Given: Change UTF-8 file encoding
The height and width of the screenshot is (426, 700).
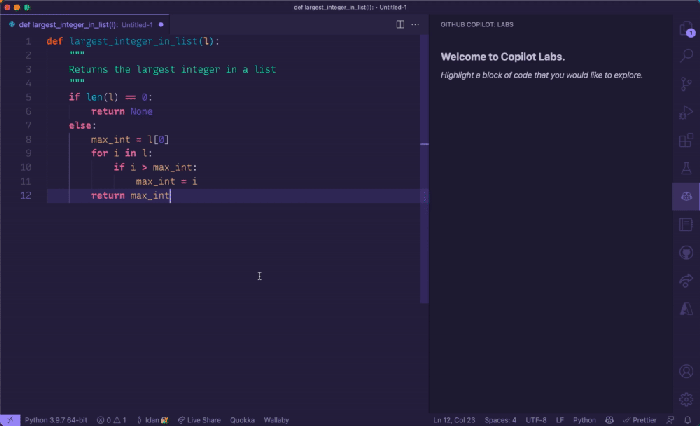Looking at the screenshot, I should (536, 420).
